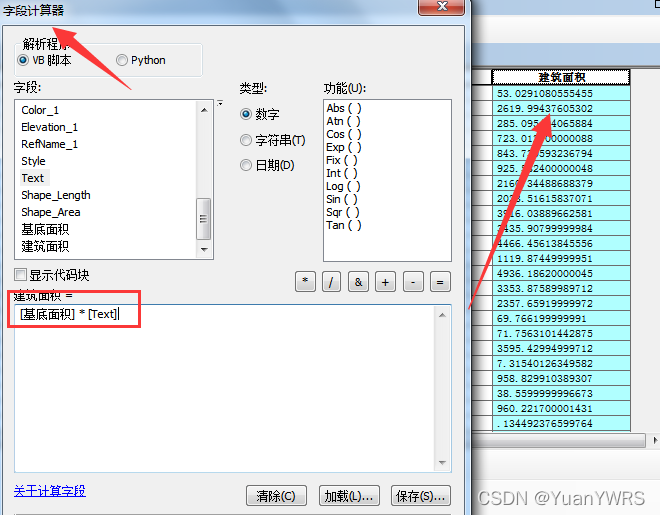Screen dimensions: 660x515
Task: Pick the Fix ( ) function
Action: pos(341,160)
